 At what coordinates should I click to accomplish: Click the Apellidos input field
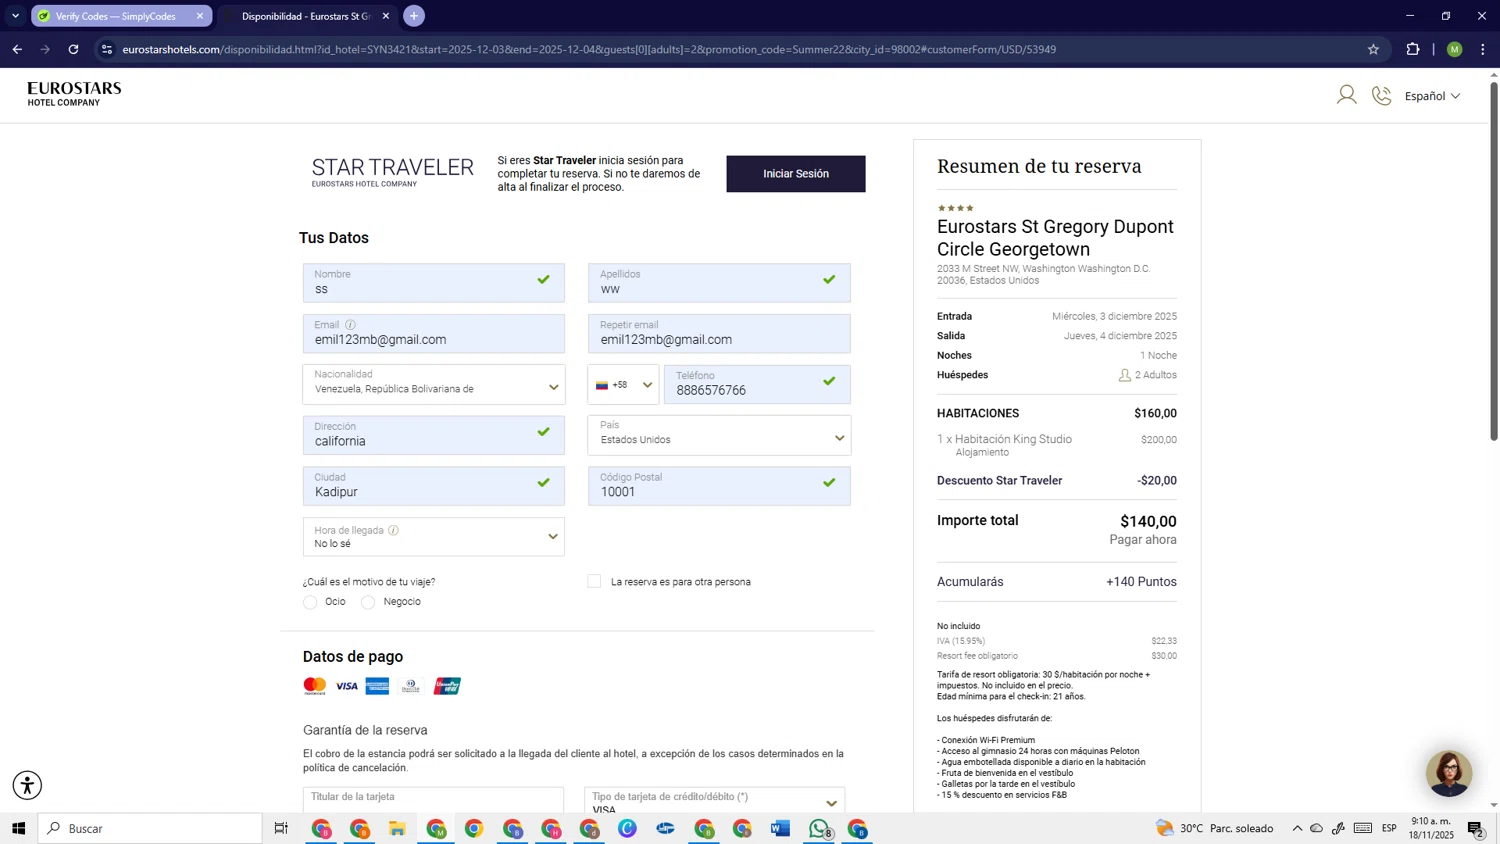pyautogui.click(x=719, y=283)
